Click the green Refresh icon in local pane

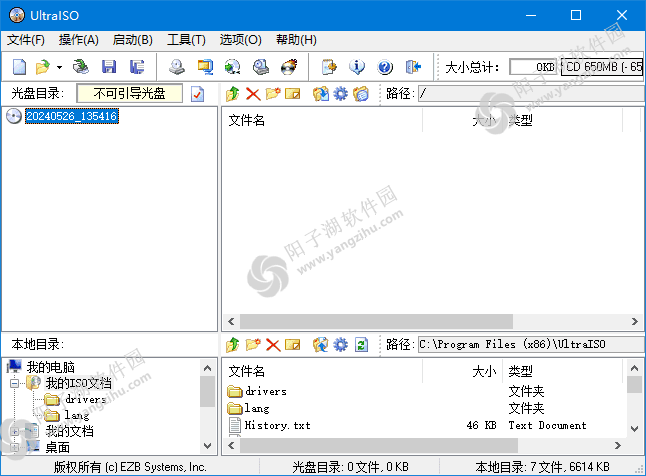(x=361, y=345)
